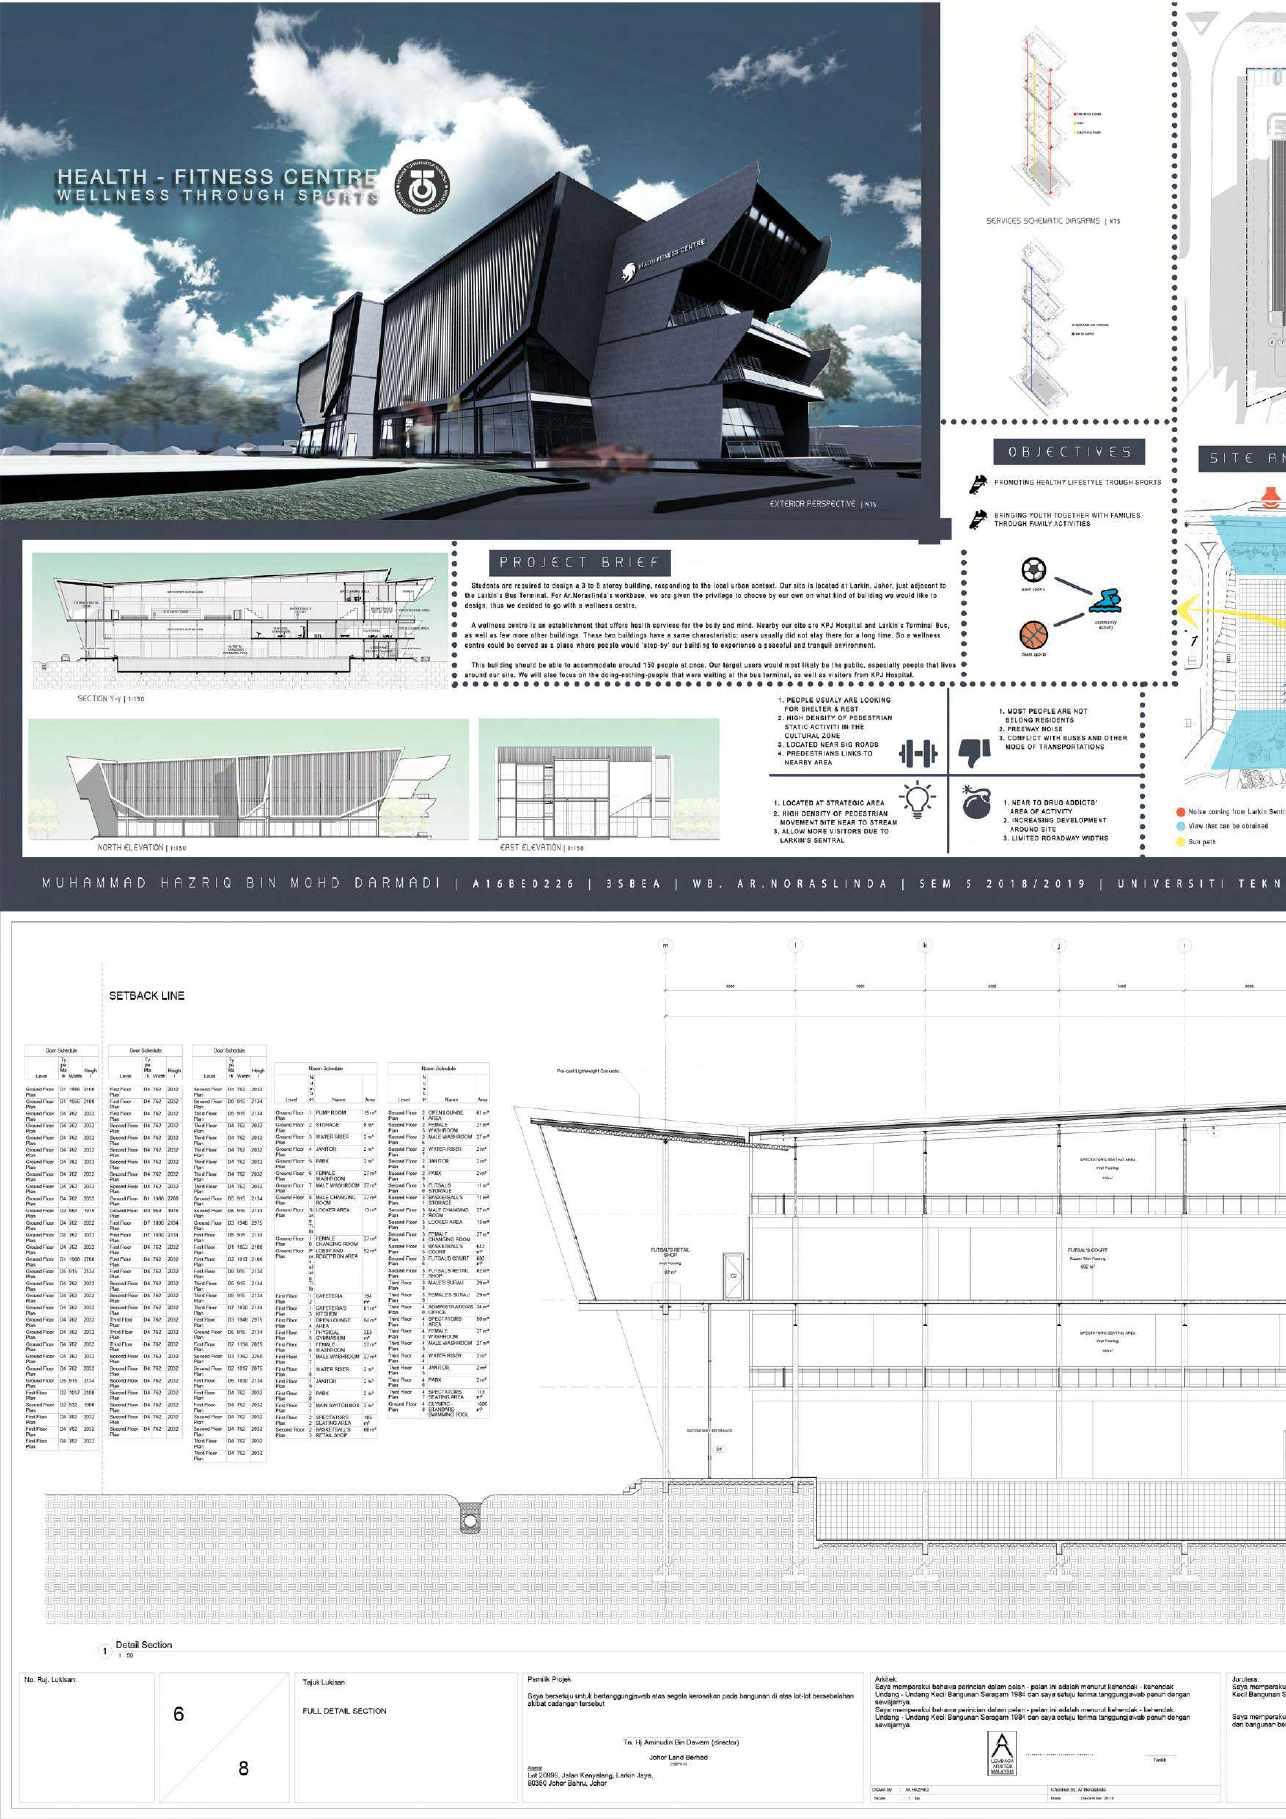Click the bomb threats icon
This screenshot has width=1286, height=1819.
tap(975, 802)
